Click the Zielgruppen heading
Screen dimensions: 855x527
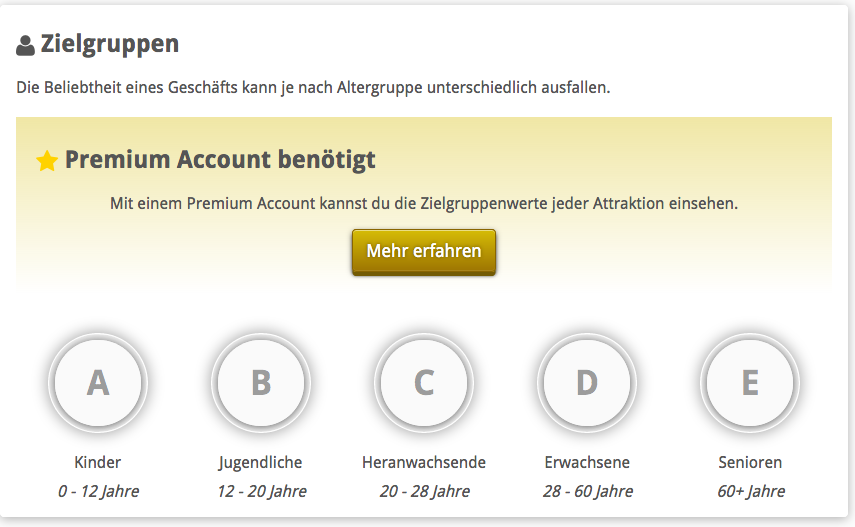110,44
